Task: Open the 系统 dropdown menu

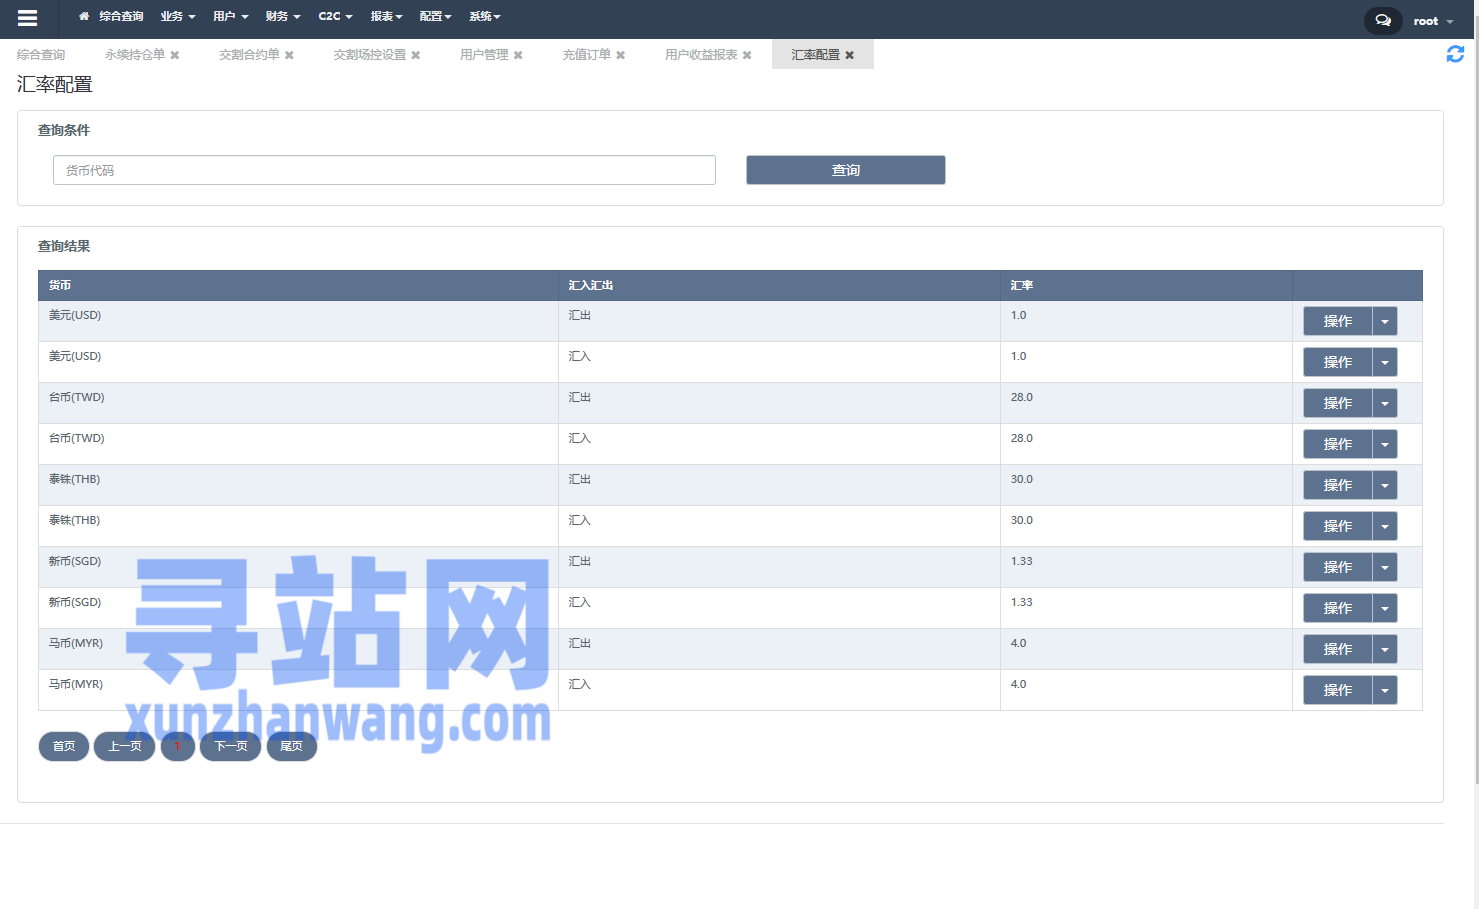Action: [x=485, y=17]
